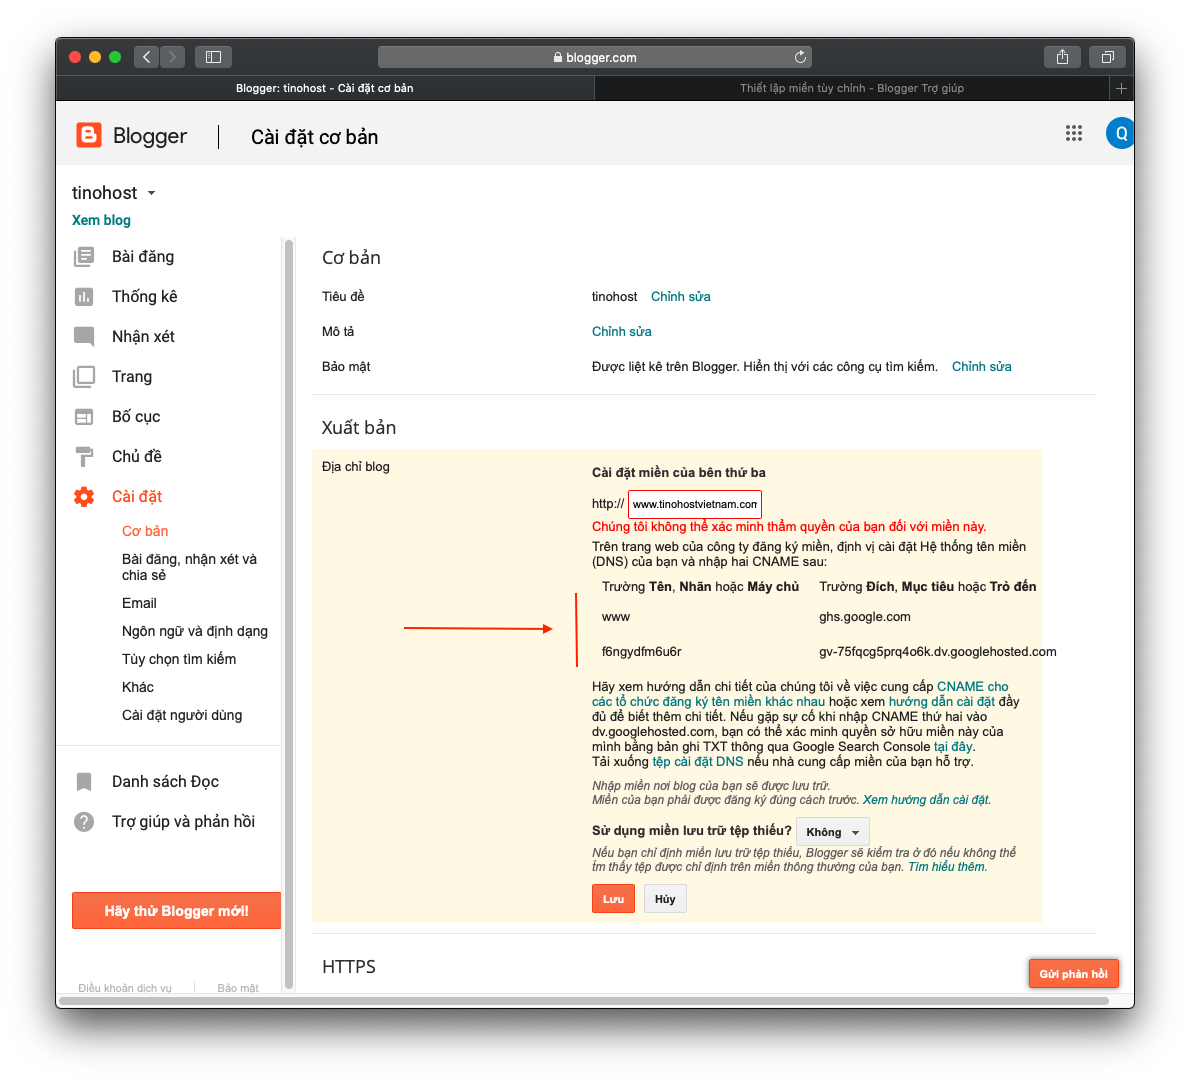The image size is (1190, 1082).
Task: Open Thống kê in sidebar
Action: tap(144, 297)
